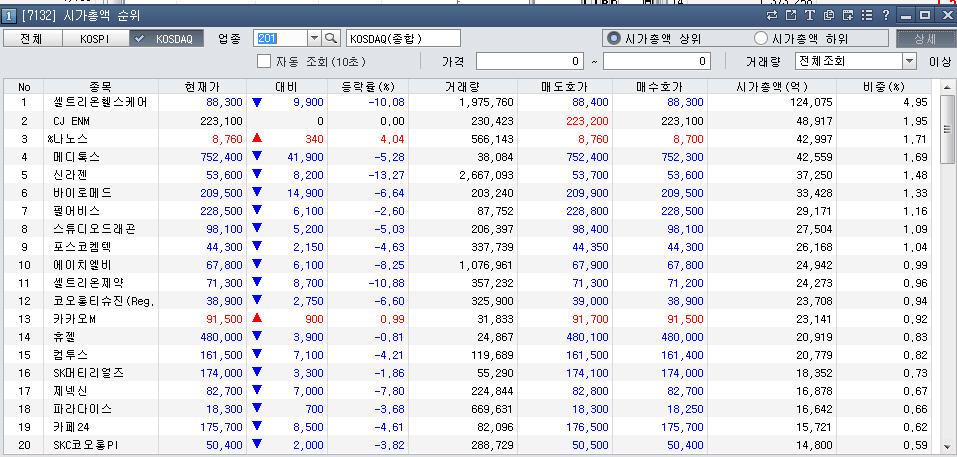Image resolution: width=957 pixels, height=457 pixels.
Task: Click the swap arrows icon in title bar
Action: [x=771, y=15]
